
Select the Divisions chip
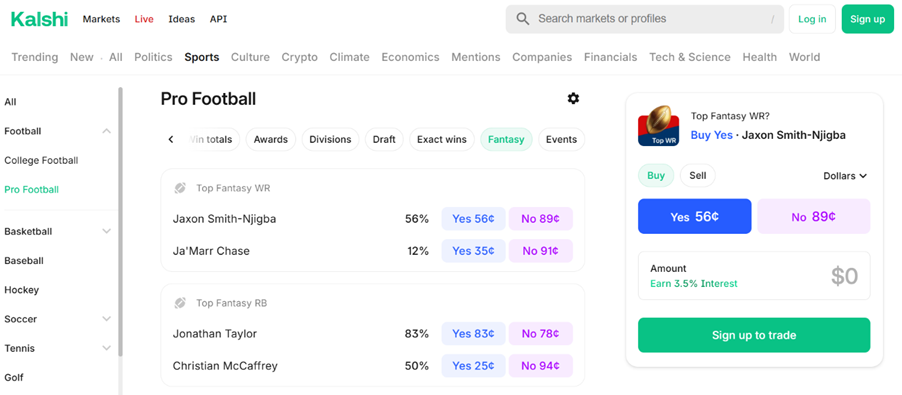point(330,139)
